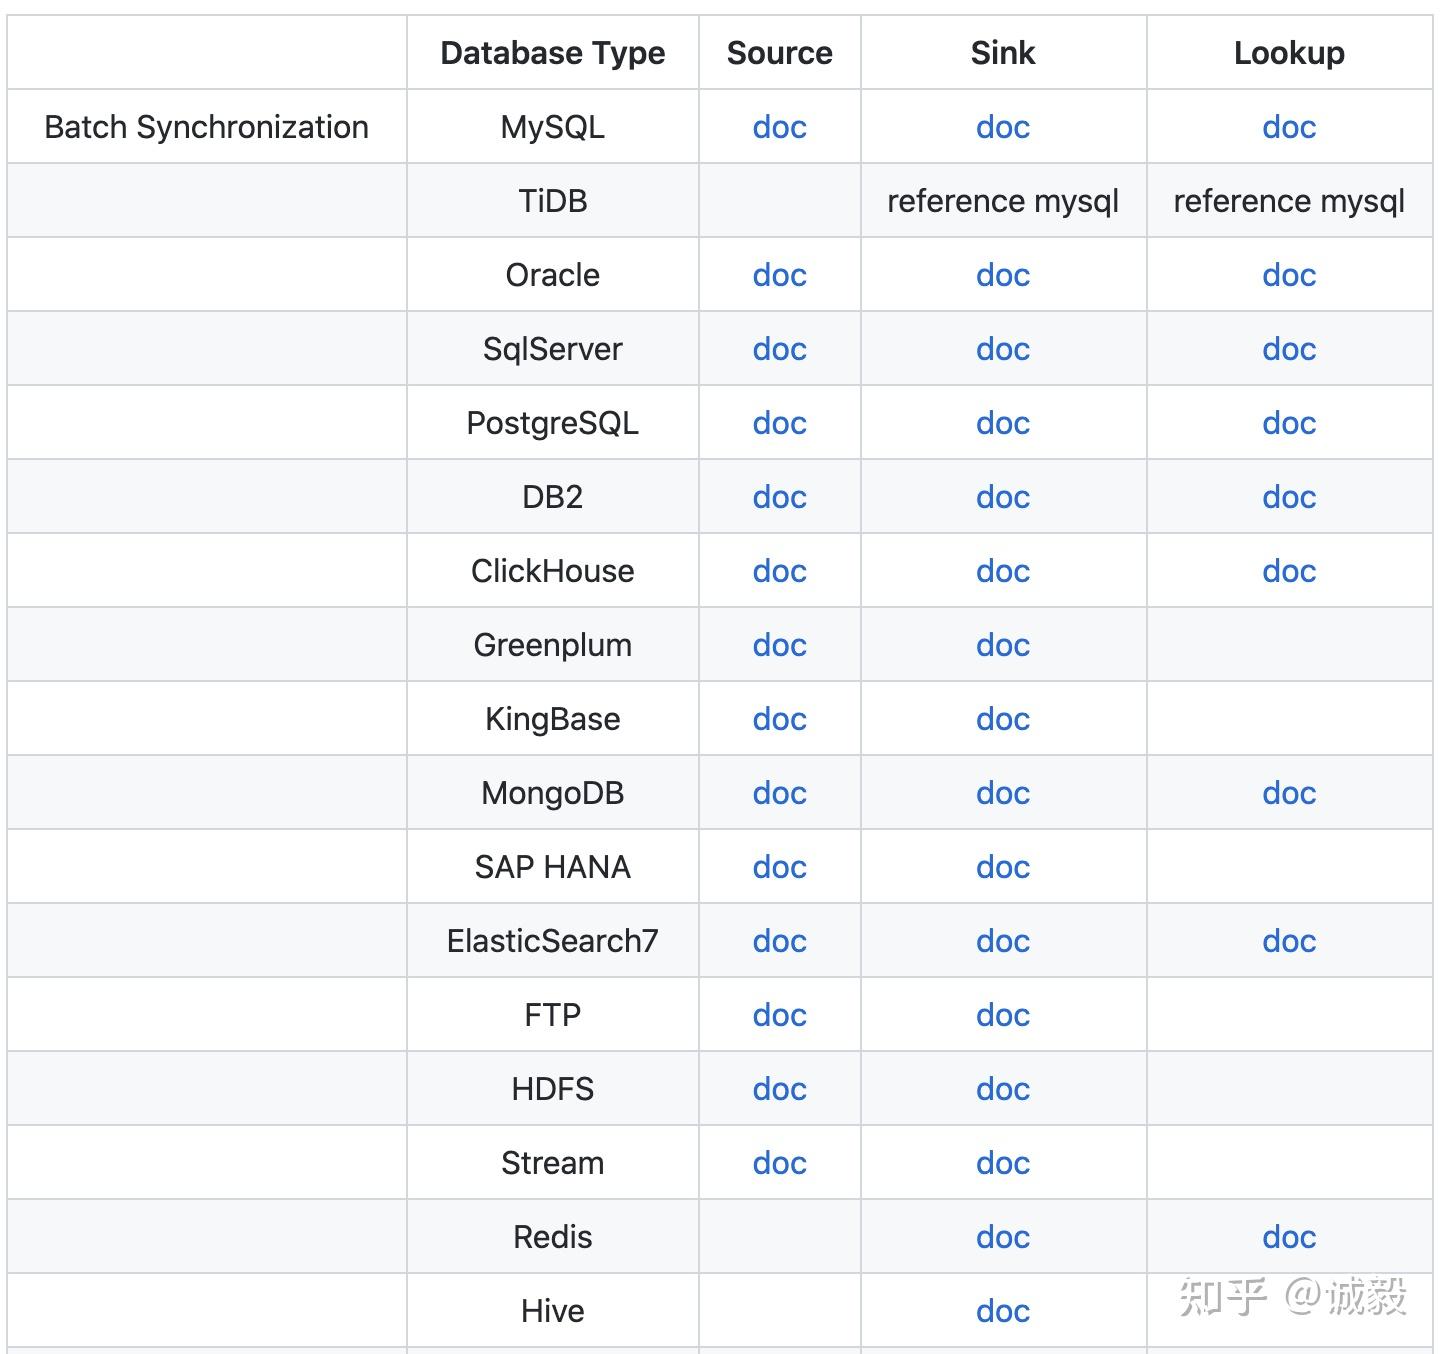Select the 'Hive' database name
The image size is (1444, 1354).
[553, 1311]
